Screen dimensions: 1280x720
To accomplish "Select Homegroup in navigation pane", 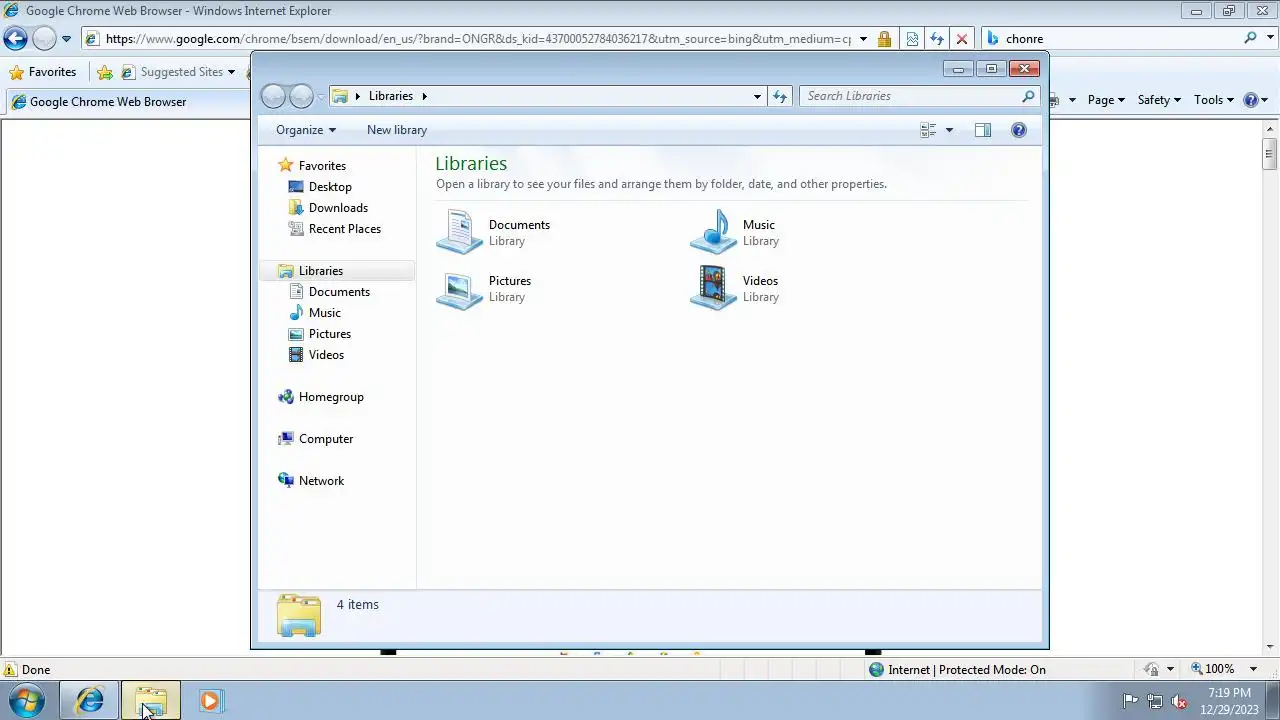I will pyautogui.click(x=331, y=397).
